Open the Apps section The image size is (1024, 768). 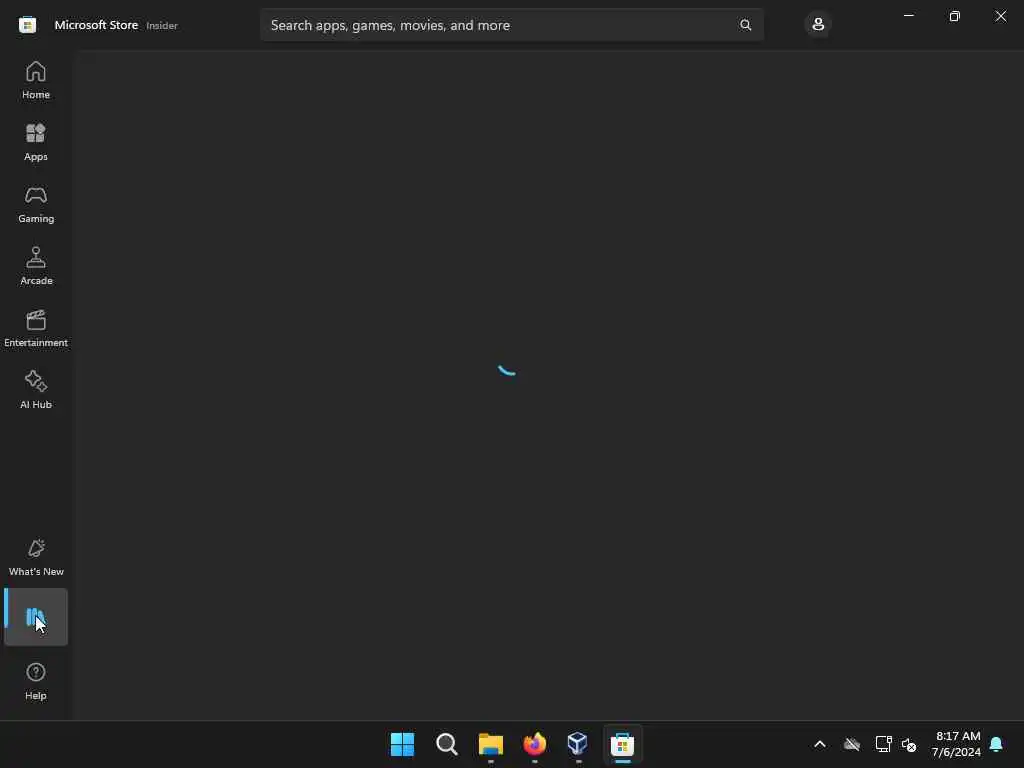[36, 142]
